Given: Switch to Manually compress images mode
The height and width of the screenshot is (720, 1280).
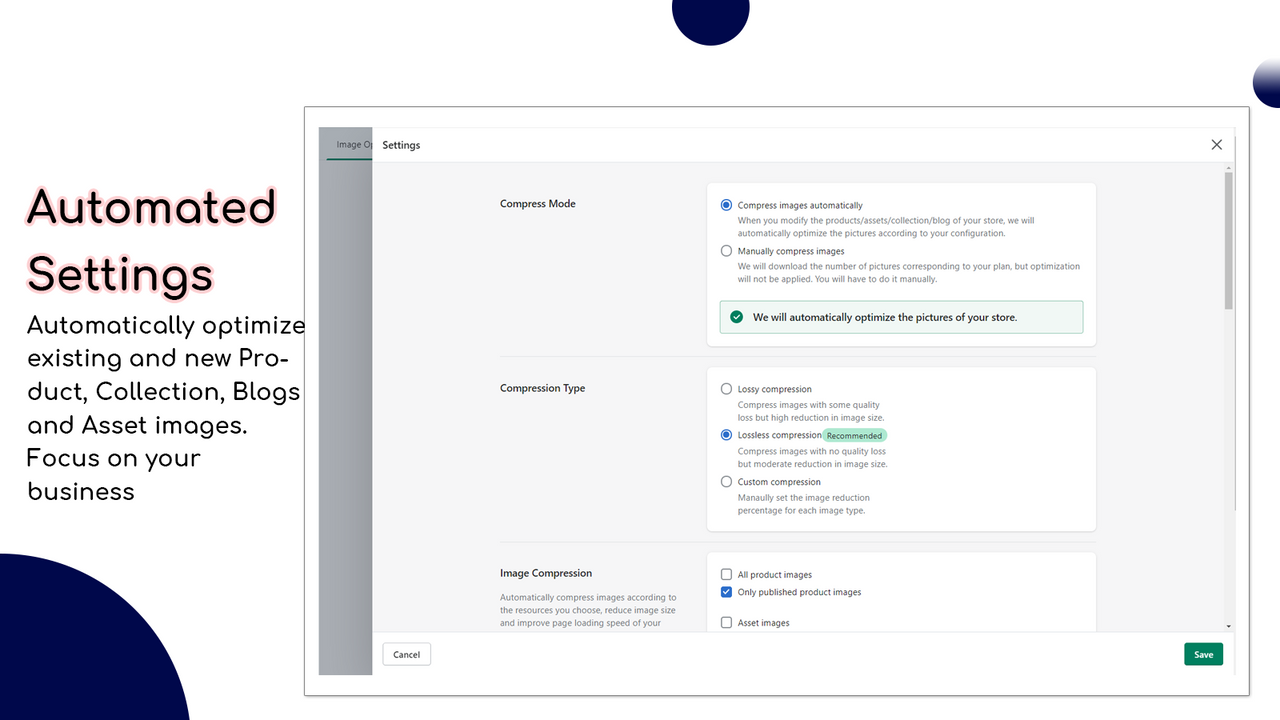Looking at the screenshot, I should [726, 250].
